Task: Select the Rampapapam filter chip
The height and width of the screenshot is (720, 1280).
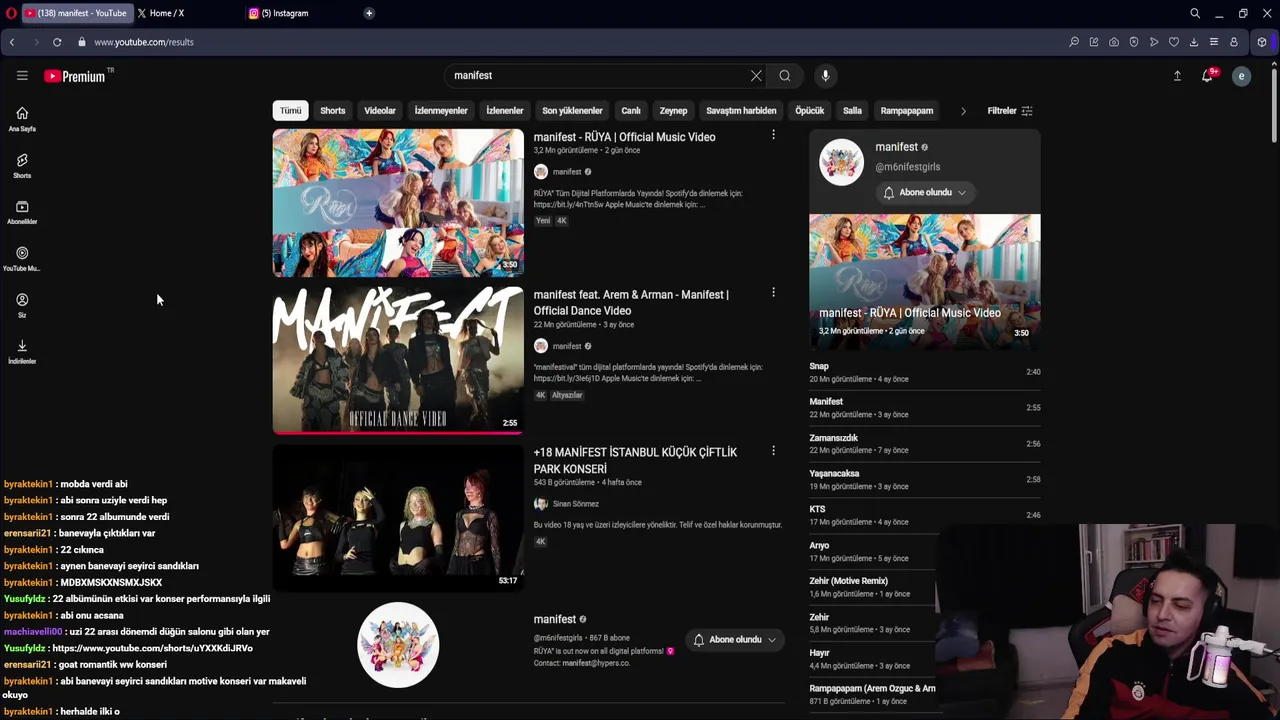Action: pos(907,111)
